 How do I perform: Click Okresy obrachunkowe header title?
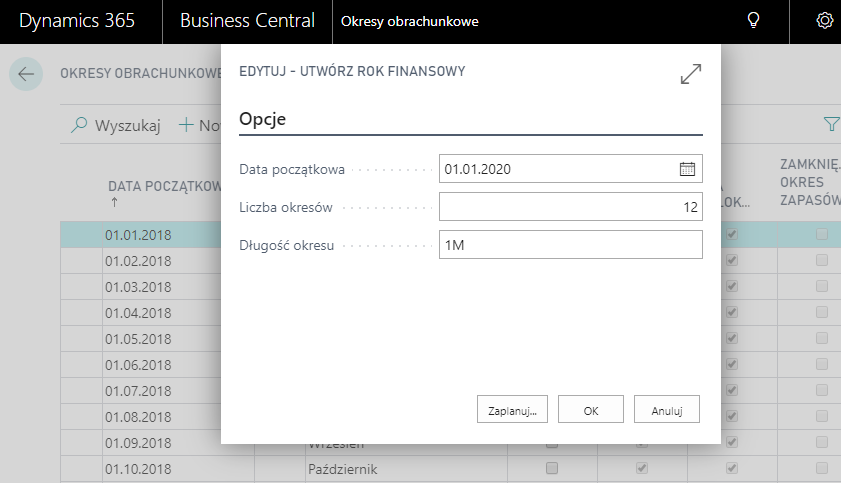410,21
